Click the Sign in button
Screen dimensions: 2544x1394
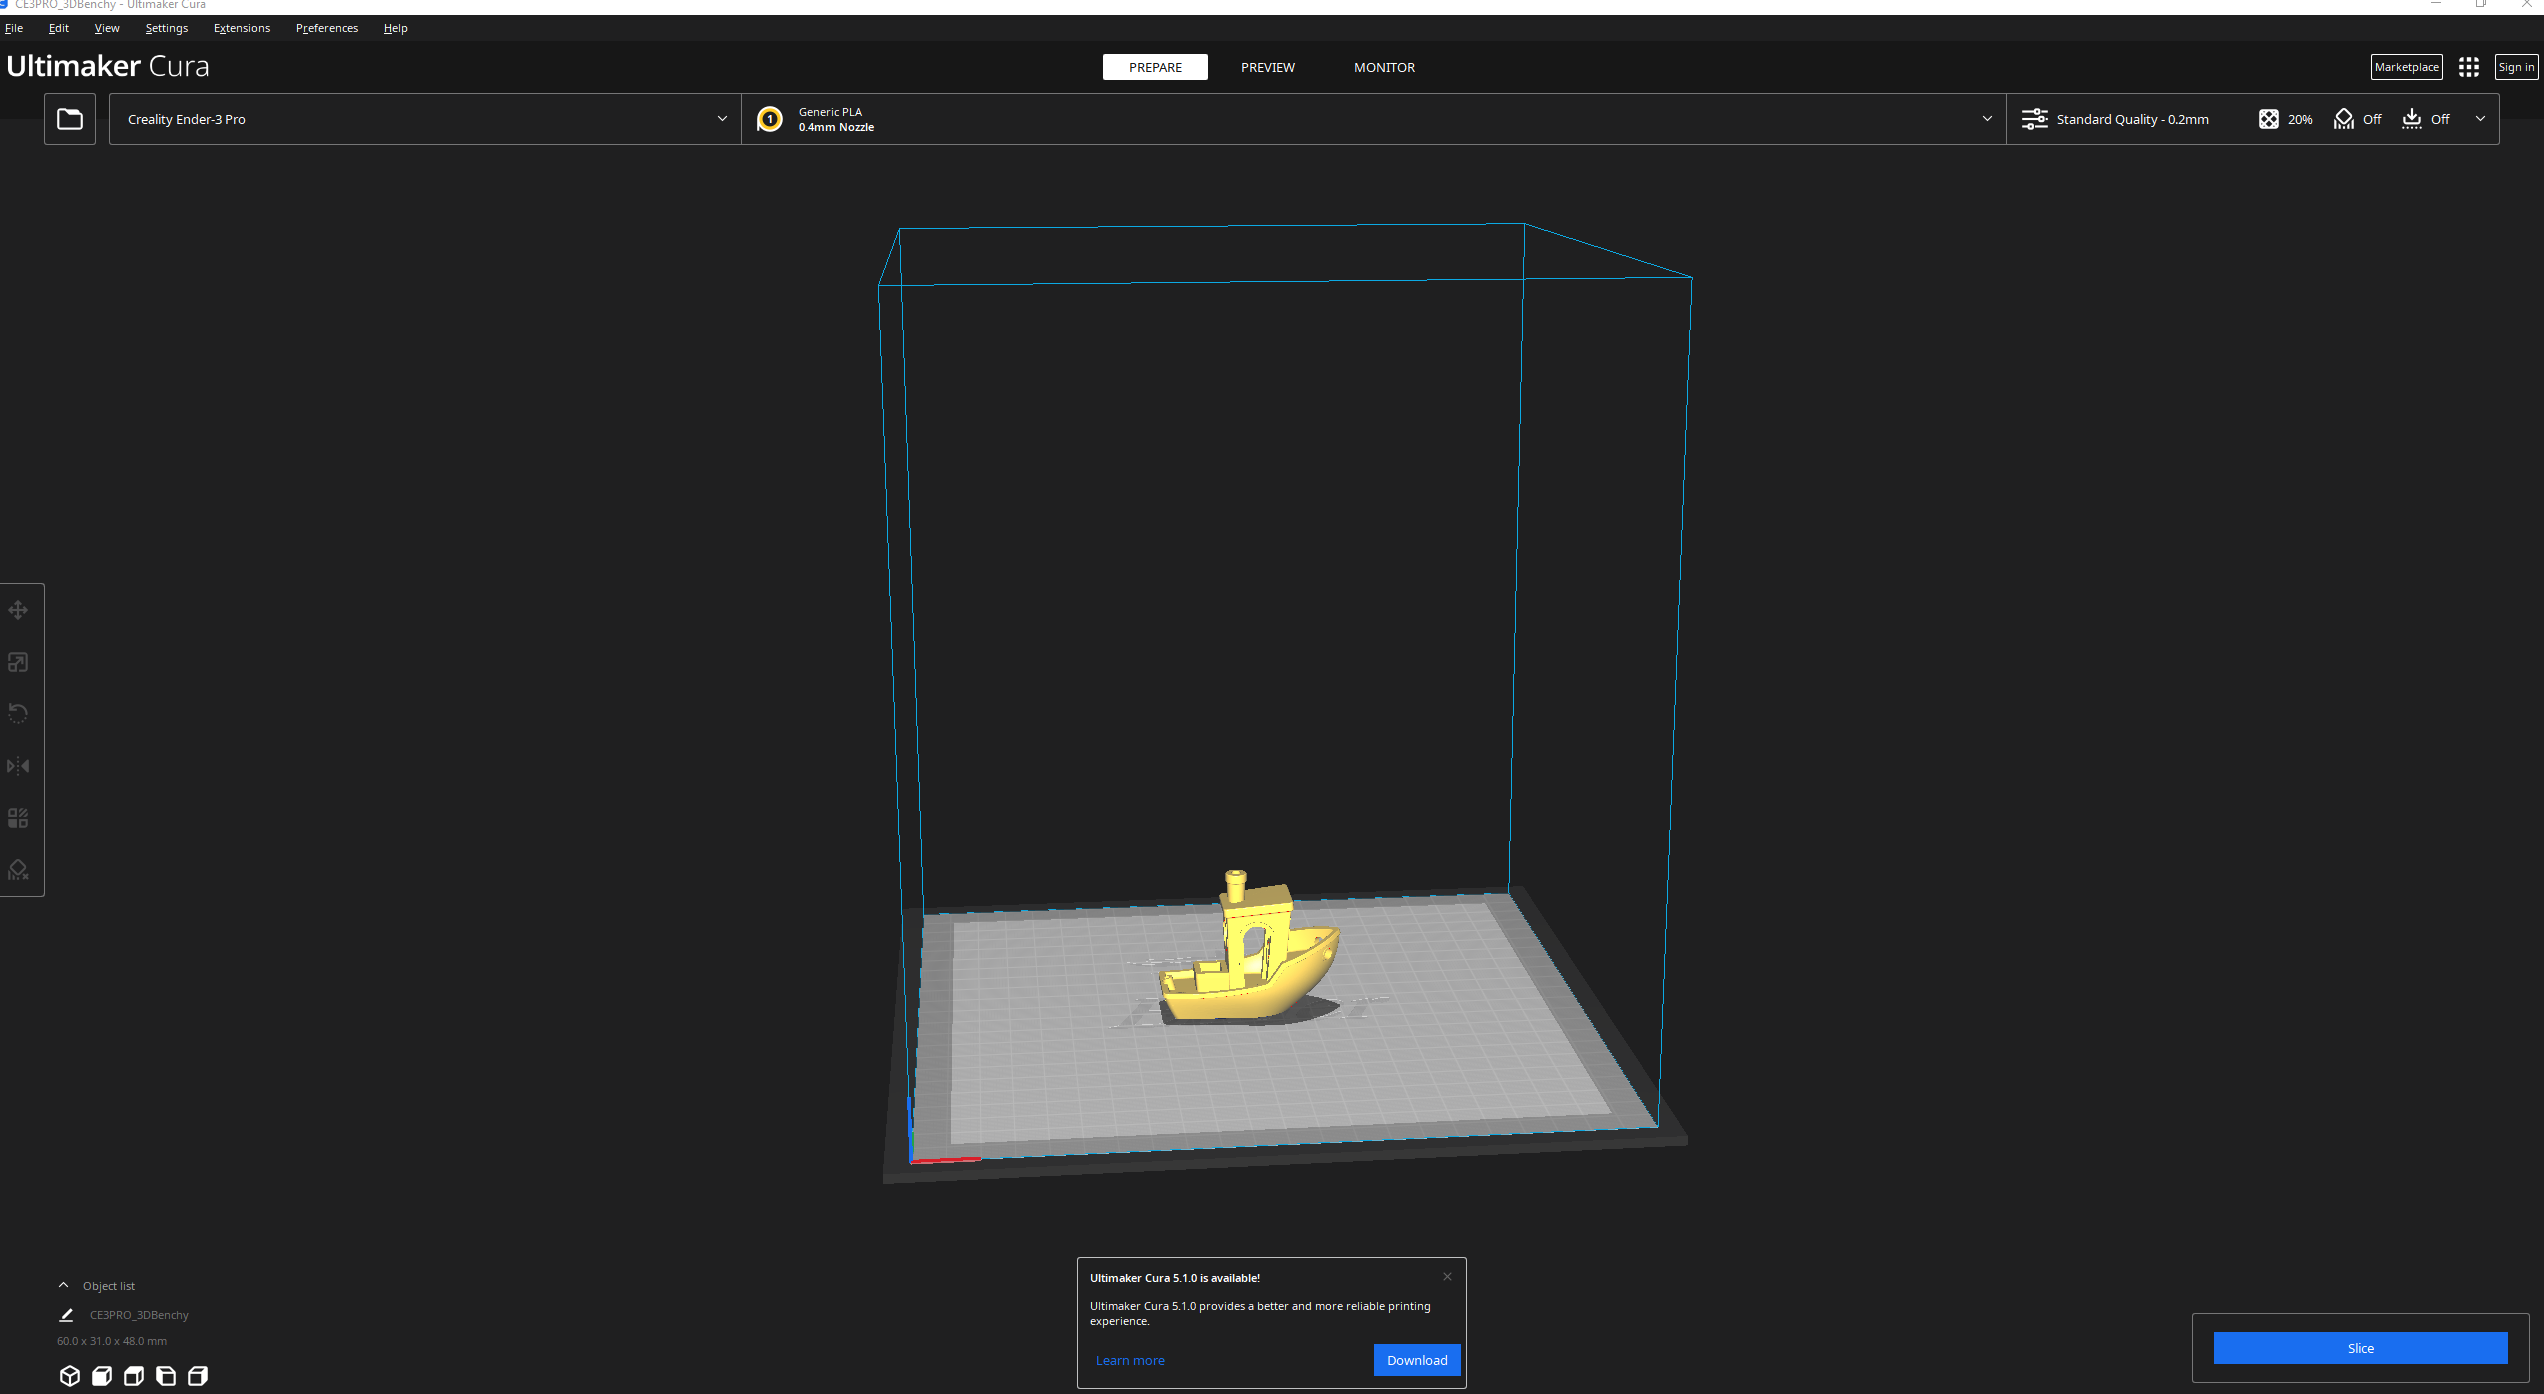(x=2516, y=67)
